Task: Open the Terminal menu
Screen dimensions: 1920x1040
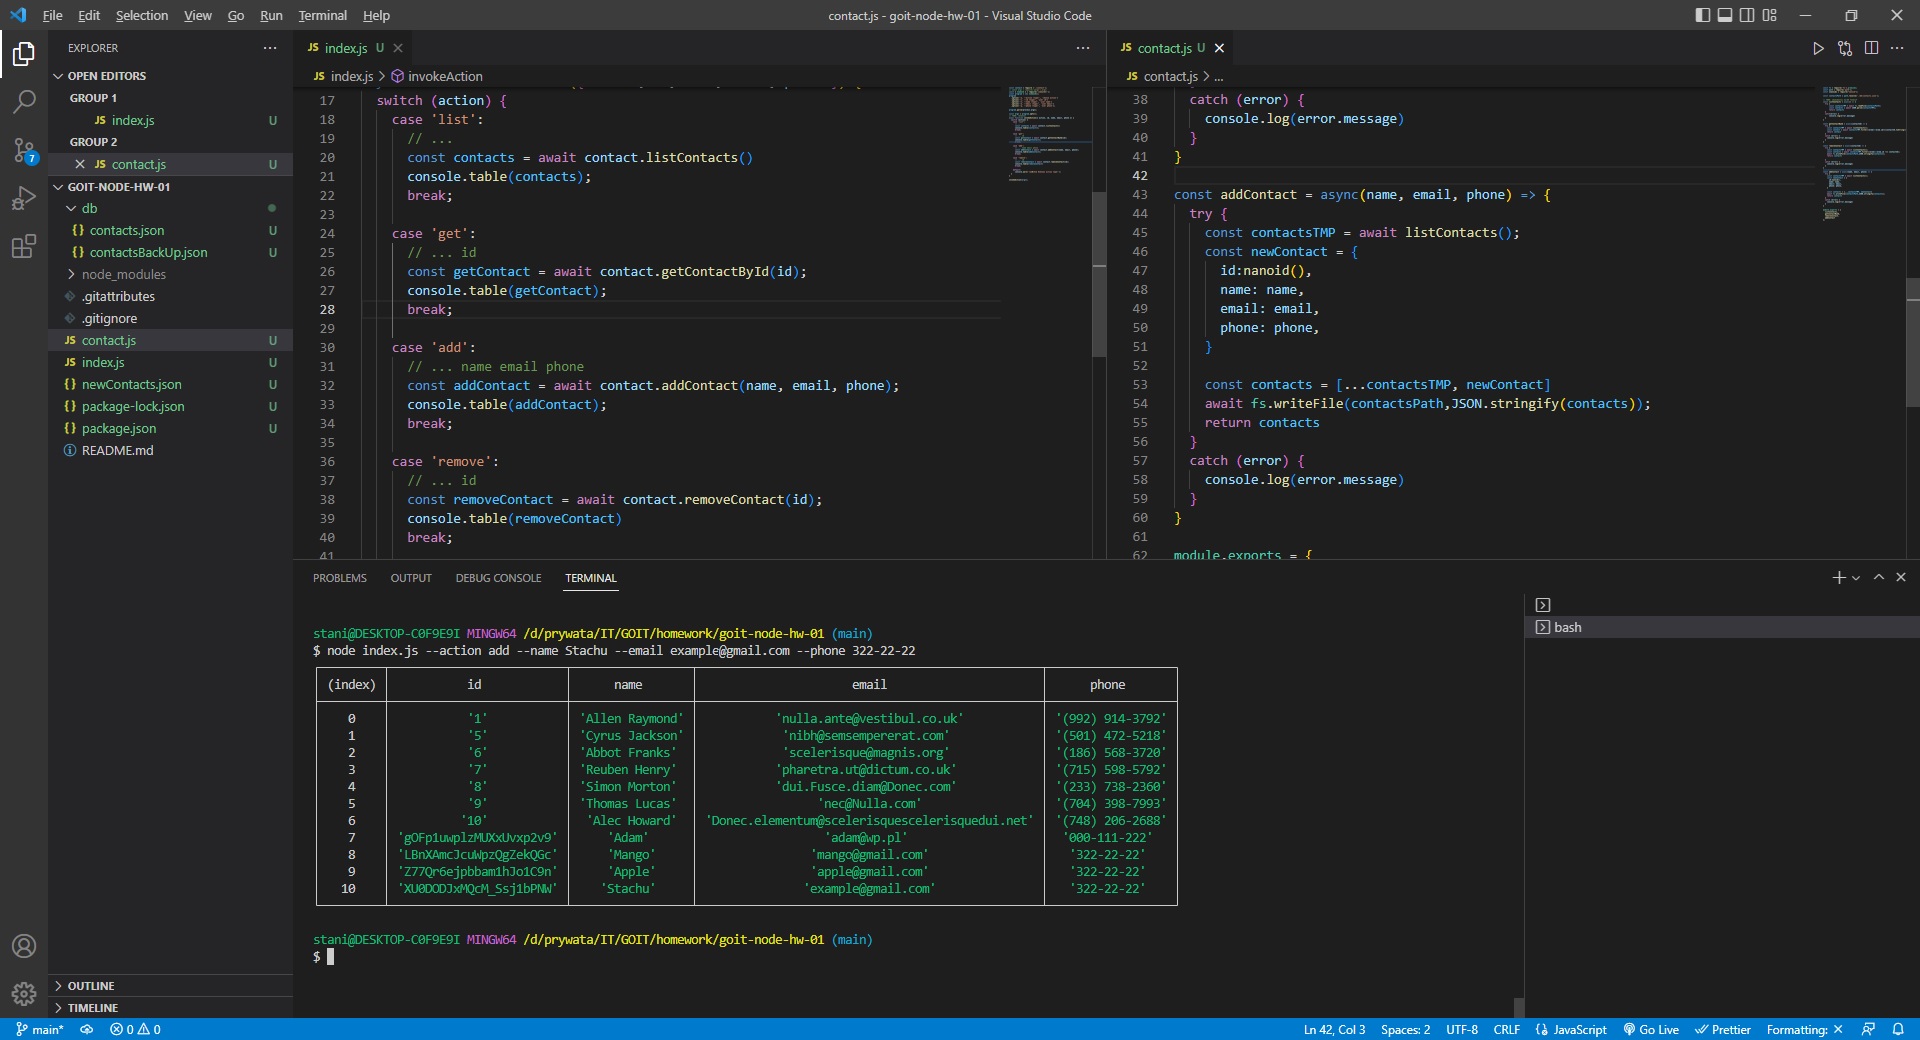Action: click(321, 15)
